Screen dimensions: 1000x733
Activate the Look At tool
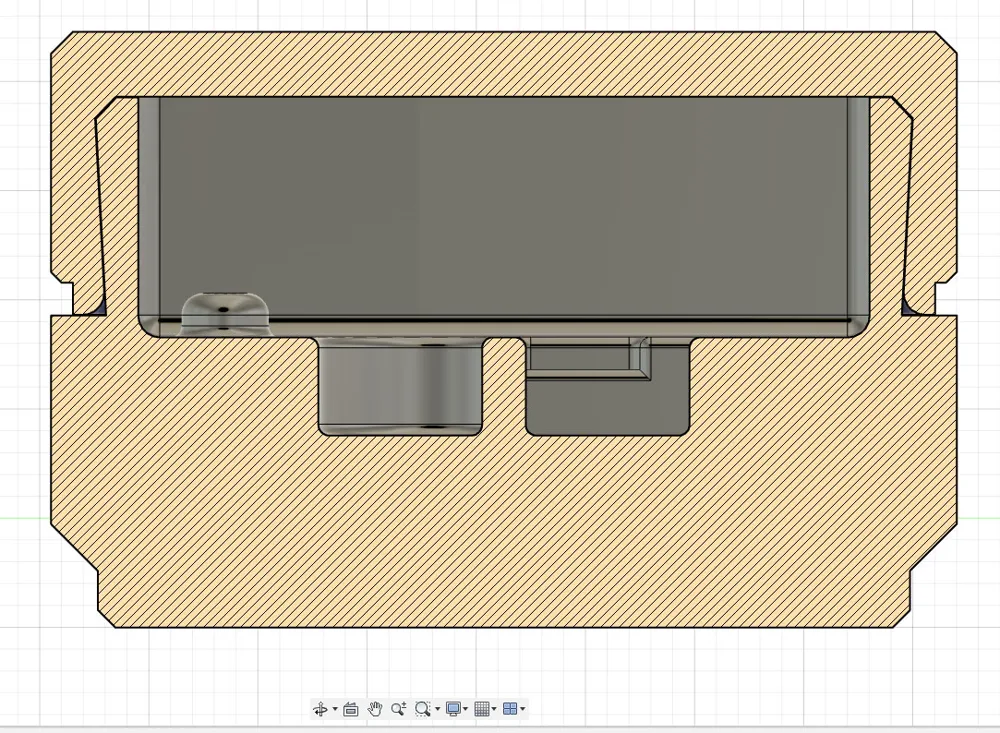[x=350, y=709]
